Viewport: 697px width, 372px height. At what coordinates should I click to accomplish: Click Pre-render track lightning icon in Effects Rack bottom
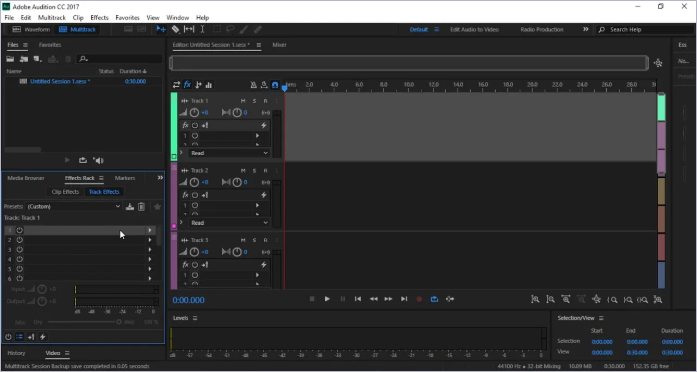click(x=43, y=337)
